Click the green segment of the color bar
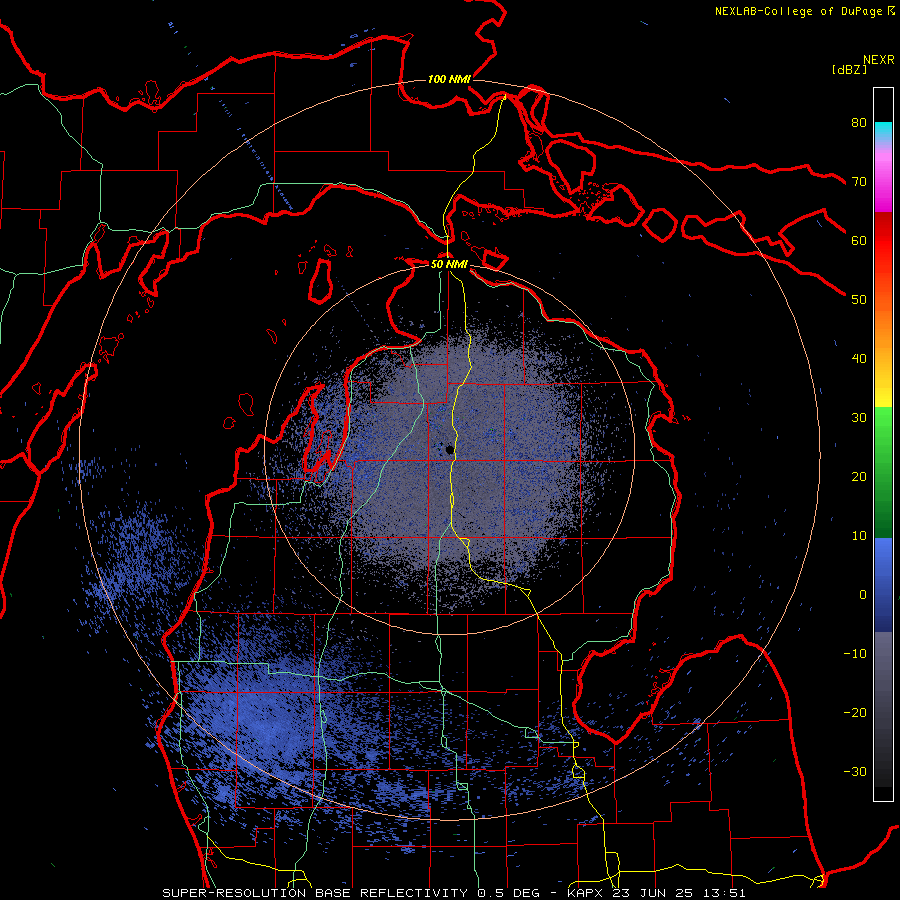Screen dimensions: 900x900 click(x=883, y=472)
